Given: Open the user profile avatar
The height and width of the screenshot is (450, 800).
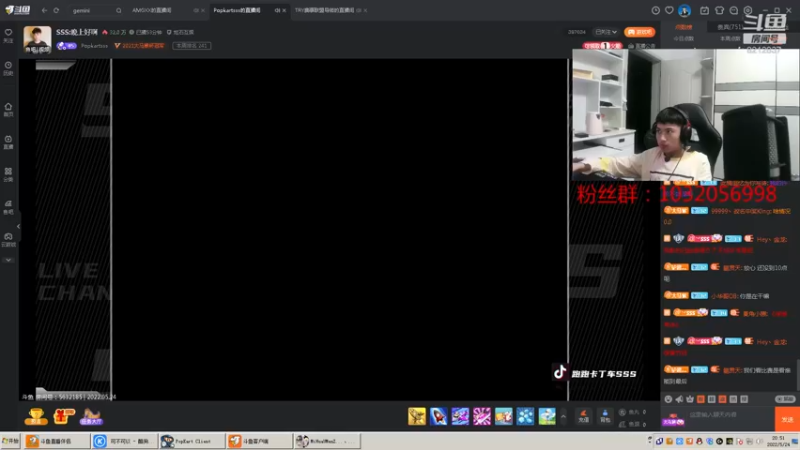Looking at the screenshot, I should 684,10.
